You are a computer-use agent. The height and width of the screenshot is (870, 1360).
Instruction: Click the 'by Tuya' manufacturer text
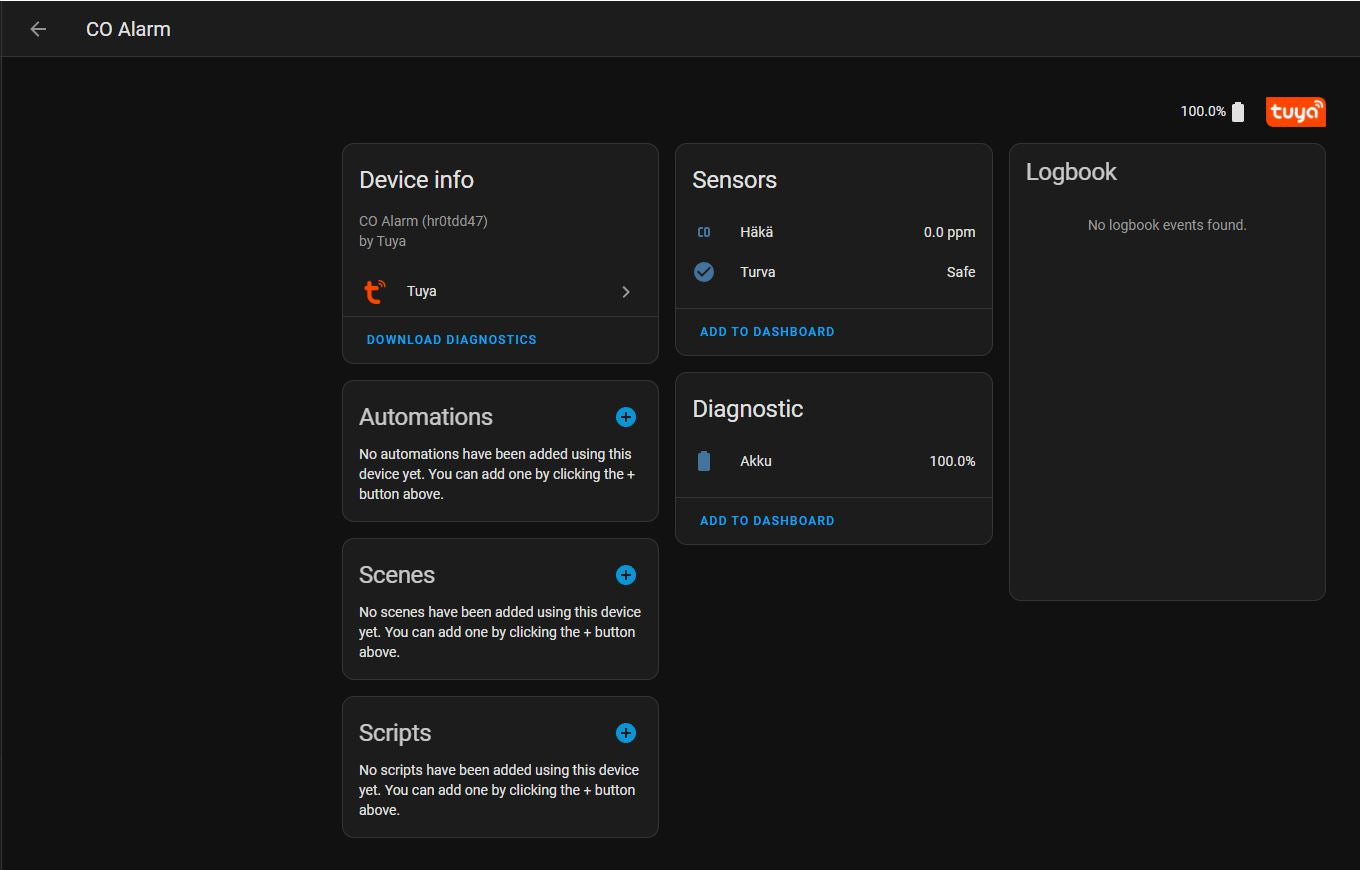(x=382, y=241)
